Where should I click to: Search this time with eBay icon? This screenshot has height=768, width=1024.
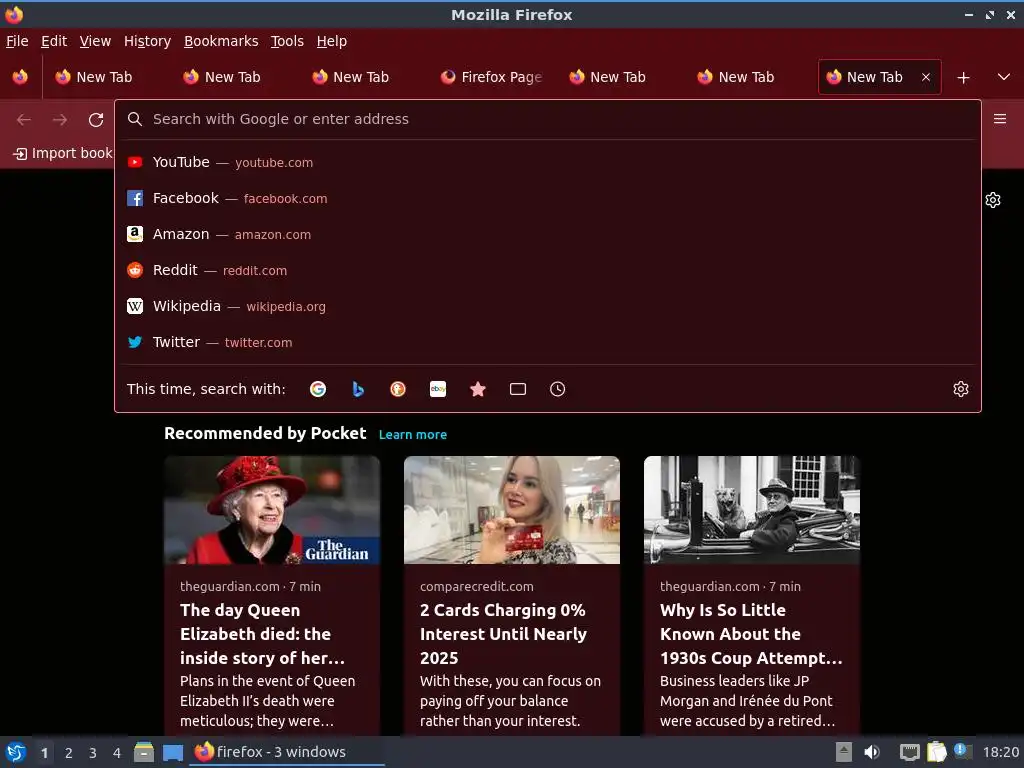(438, 389)
